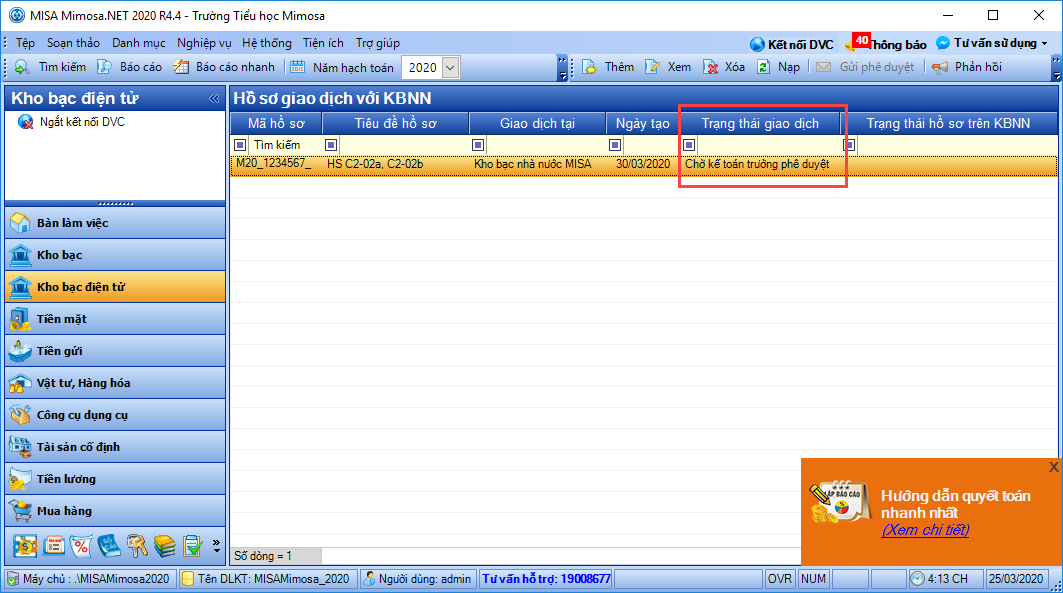This screenshot has height=593, width=1063.
Task: Open the Trợ giúp menu
Action: pos(378,43)
